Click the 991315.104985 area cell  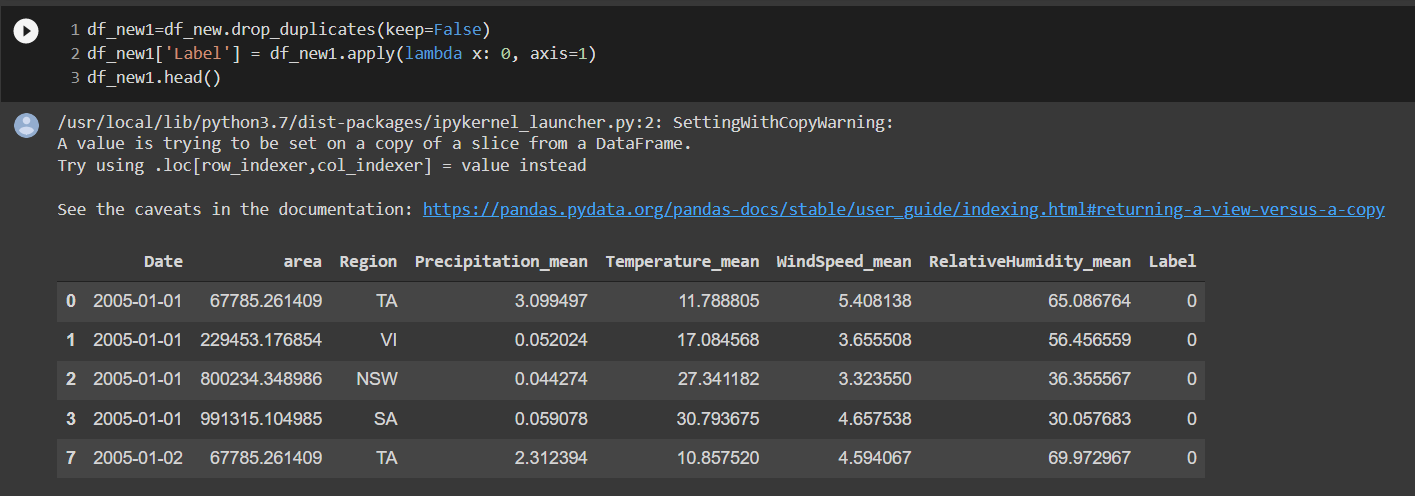tap(261, 418)
